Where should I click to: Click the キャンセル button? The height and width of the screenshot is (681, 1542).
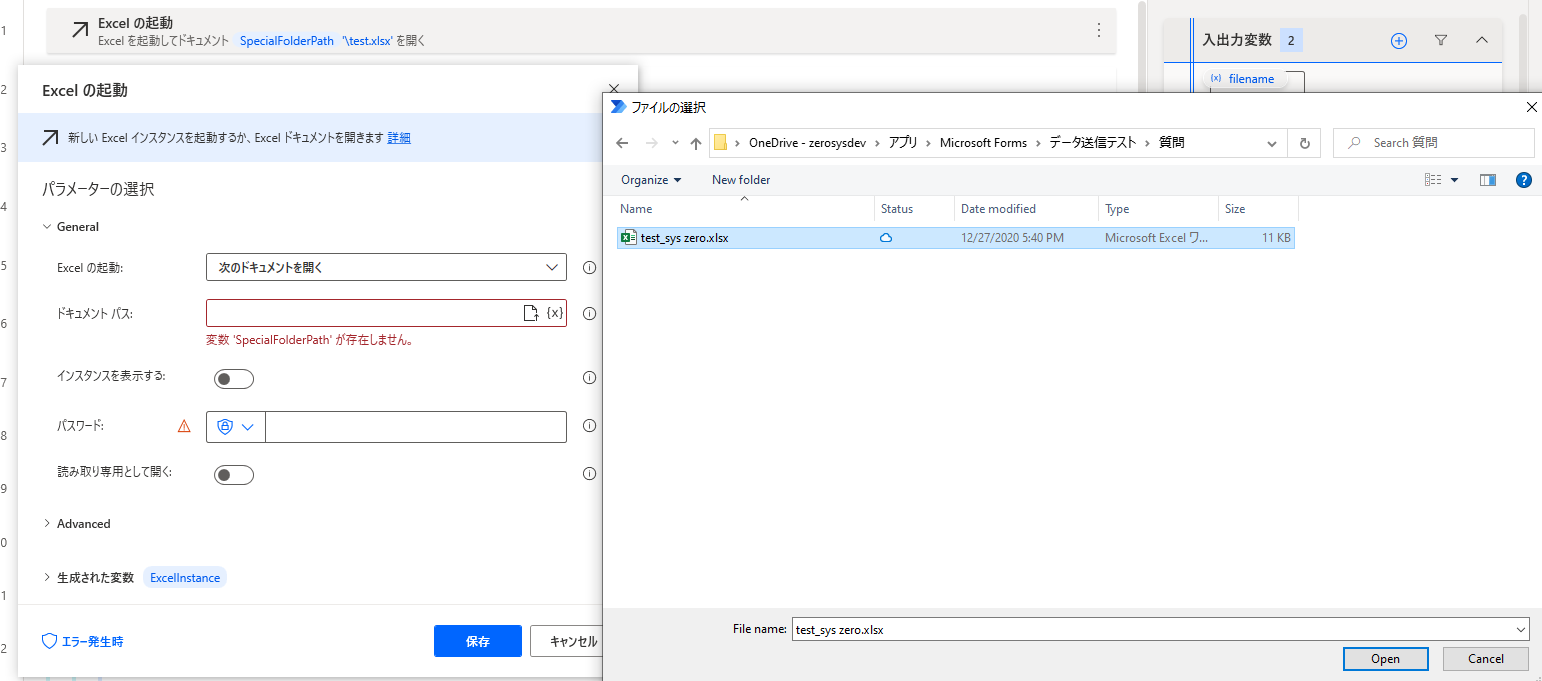click(567, 641)
